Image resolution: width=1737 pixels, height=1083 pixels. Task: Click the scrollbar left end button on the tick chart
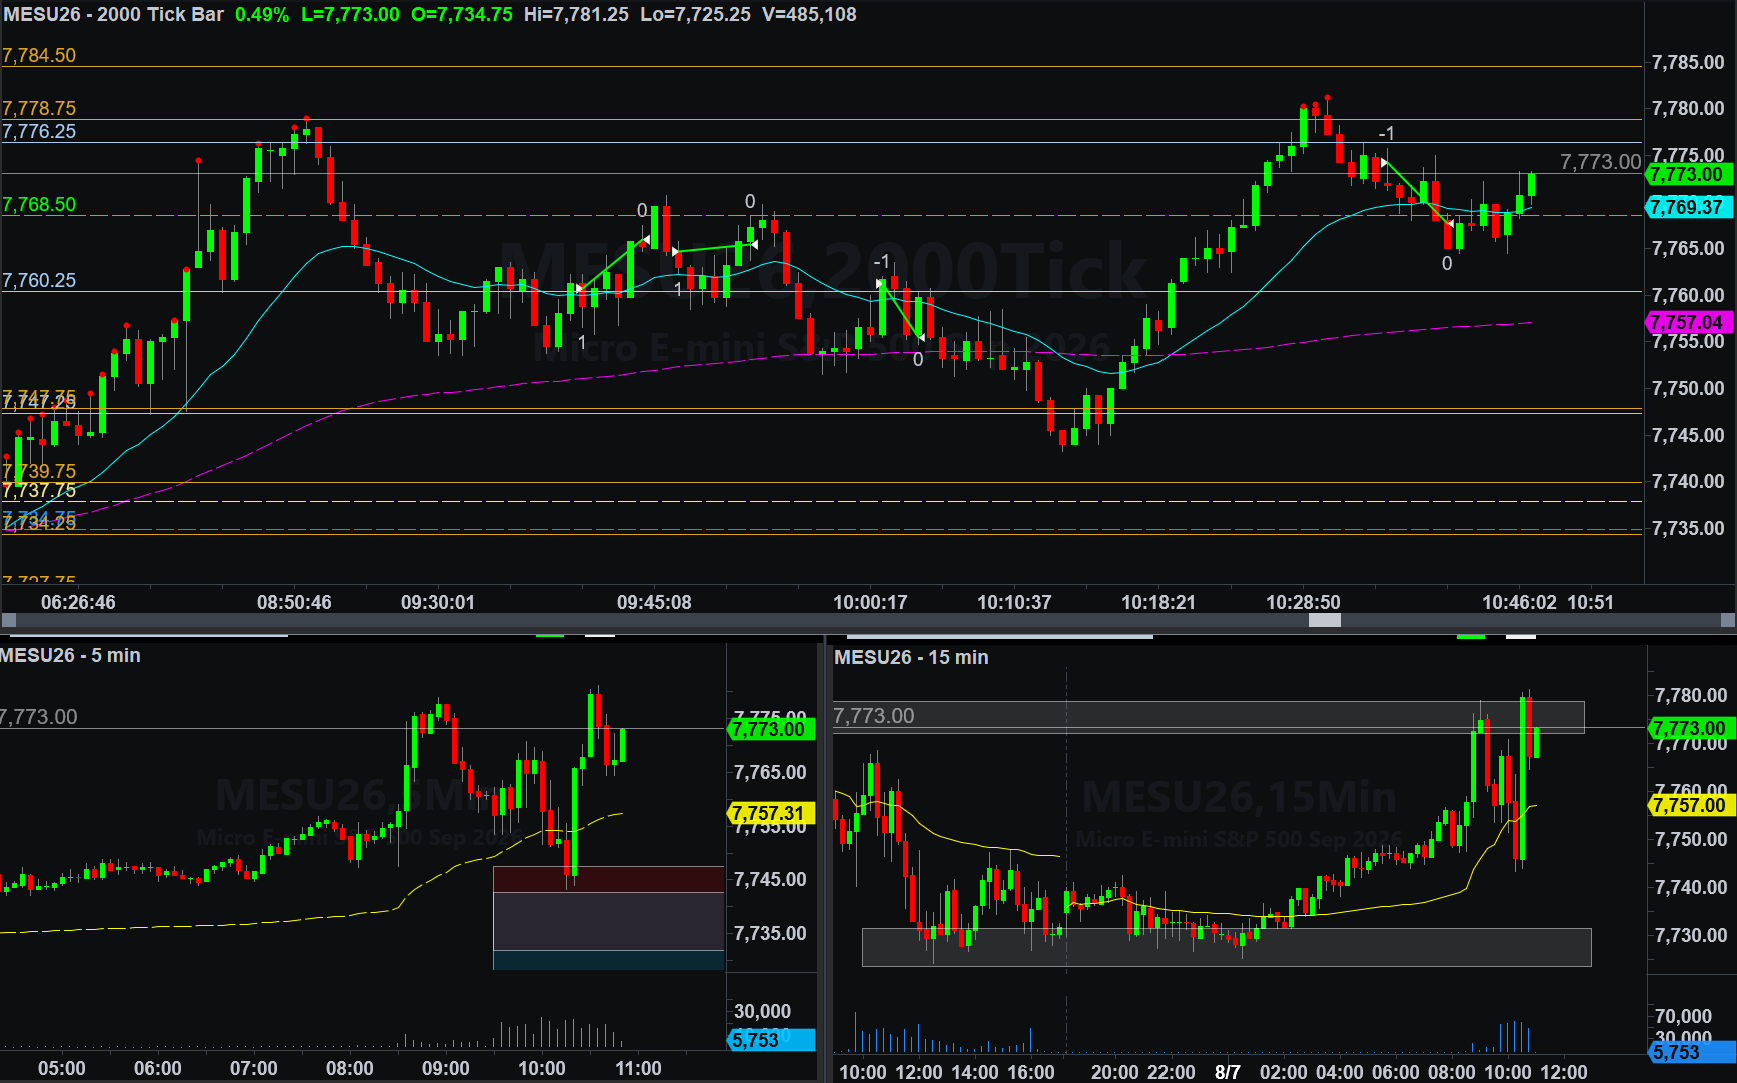[9, 620]
